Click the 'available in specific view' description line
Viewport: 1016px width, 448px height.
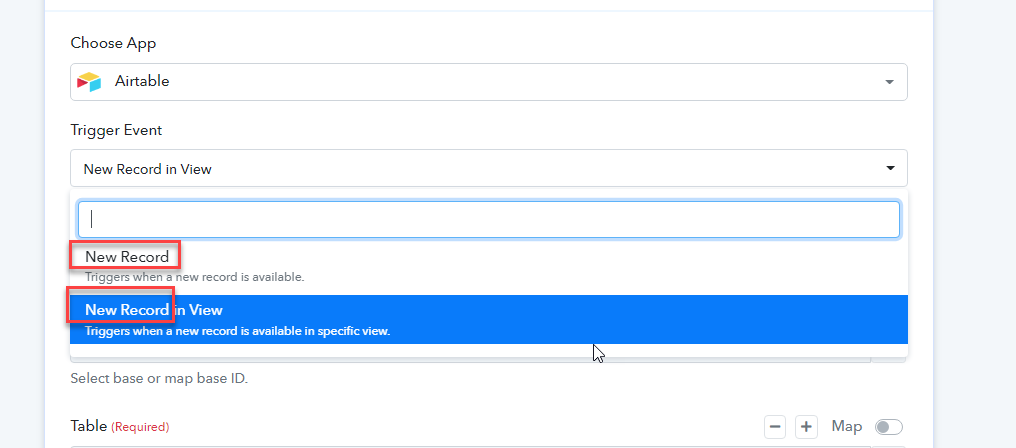pyautogui.click(x=238, y=331)
